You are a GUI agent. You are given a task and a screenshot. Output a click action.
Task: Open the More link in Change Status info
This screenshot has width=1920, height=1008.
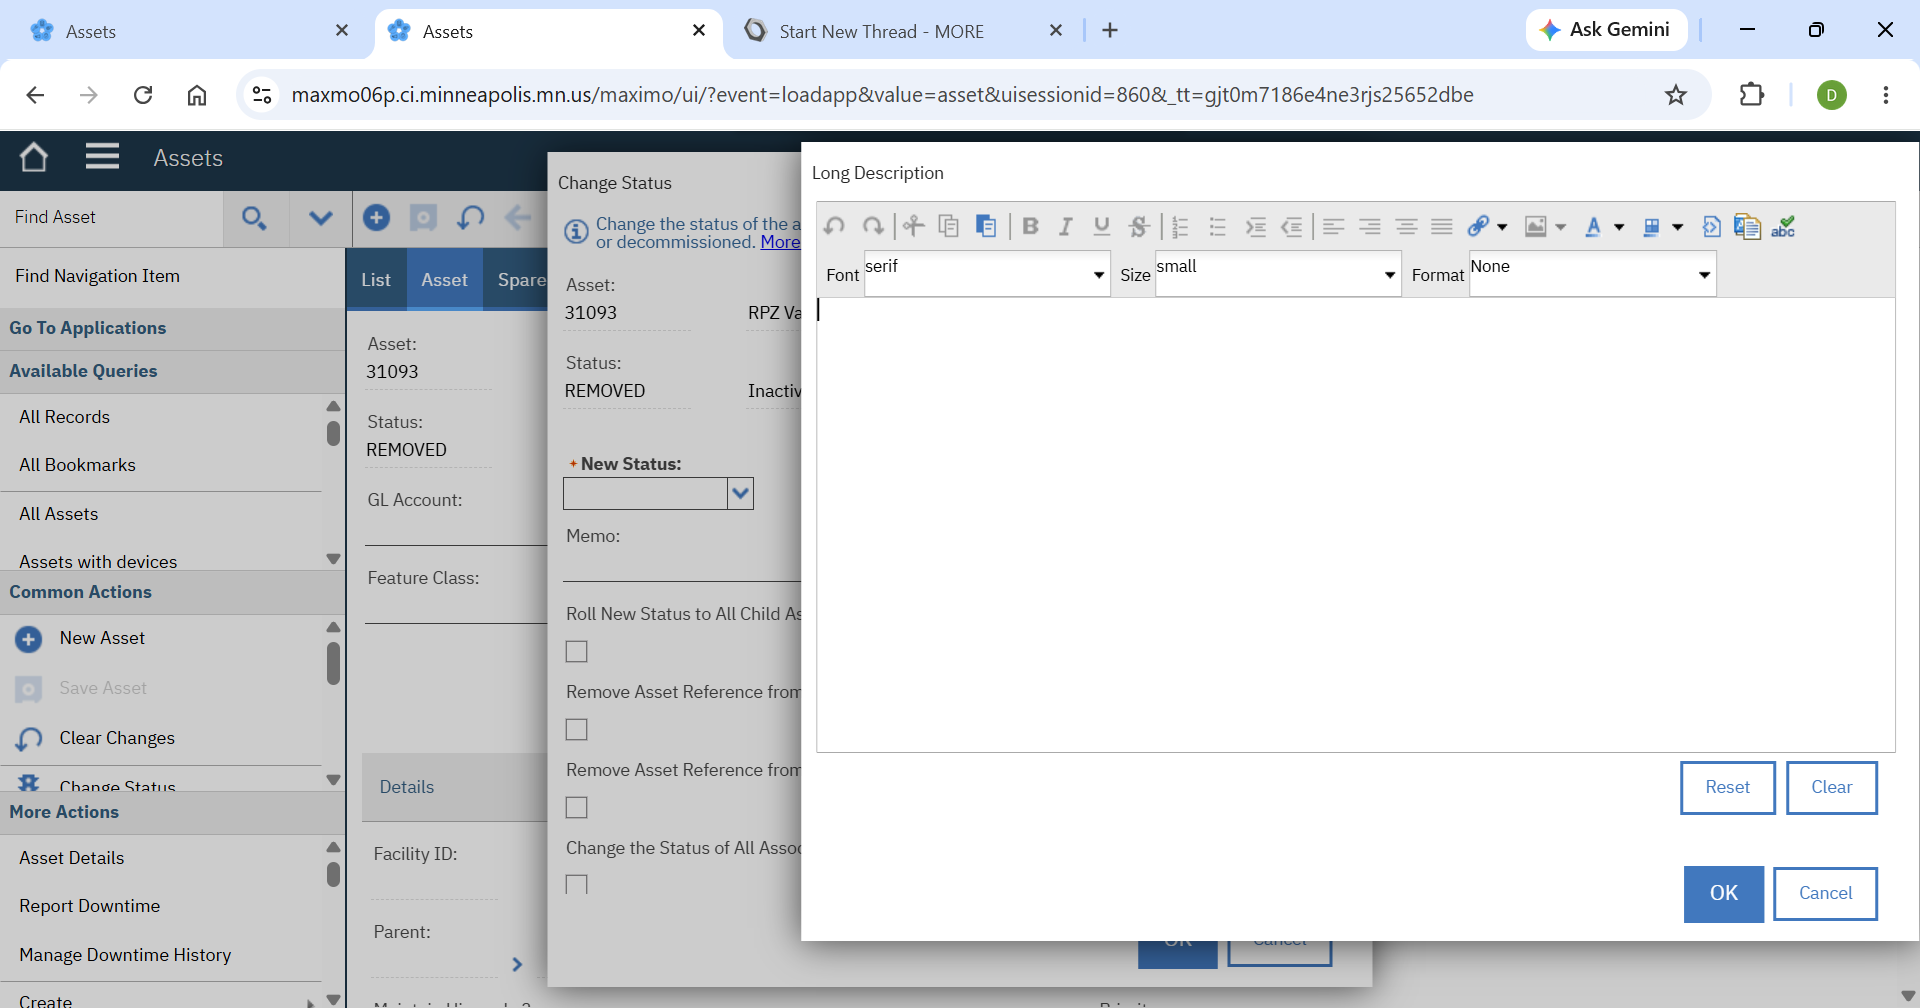click(x=780, y=242)
